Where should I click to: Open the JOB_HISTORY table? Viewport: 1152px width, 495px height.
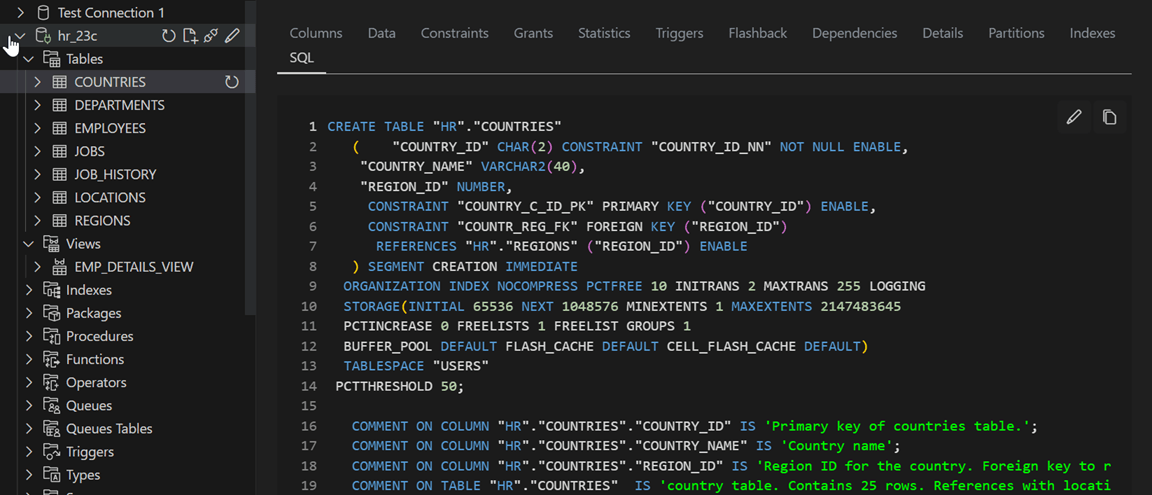point(115,174)
